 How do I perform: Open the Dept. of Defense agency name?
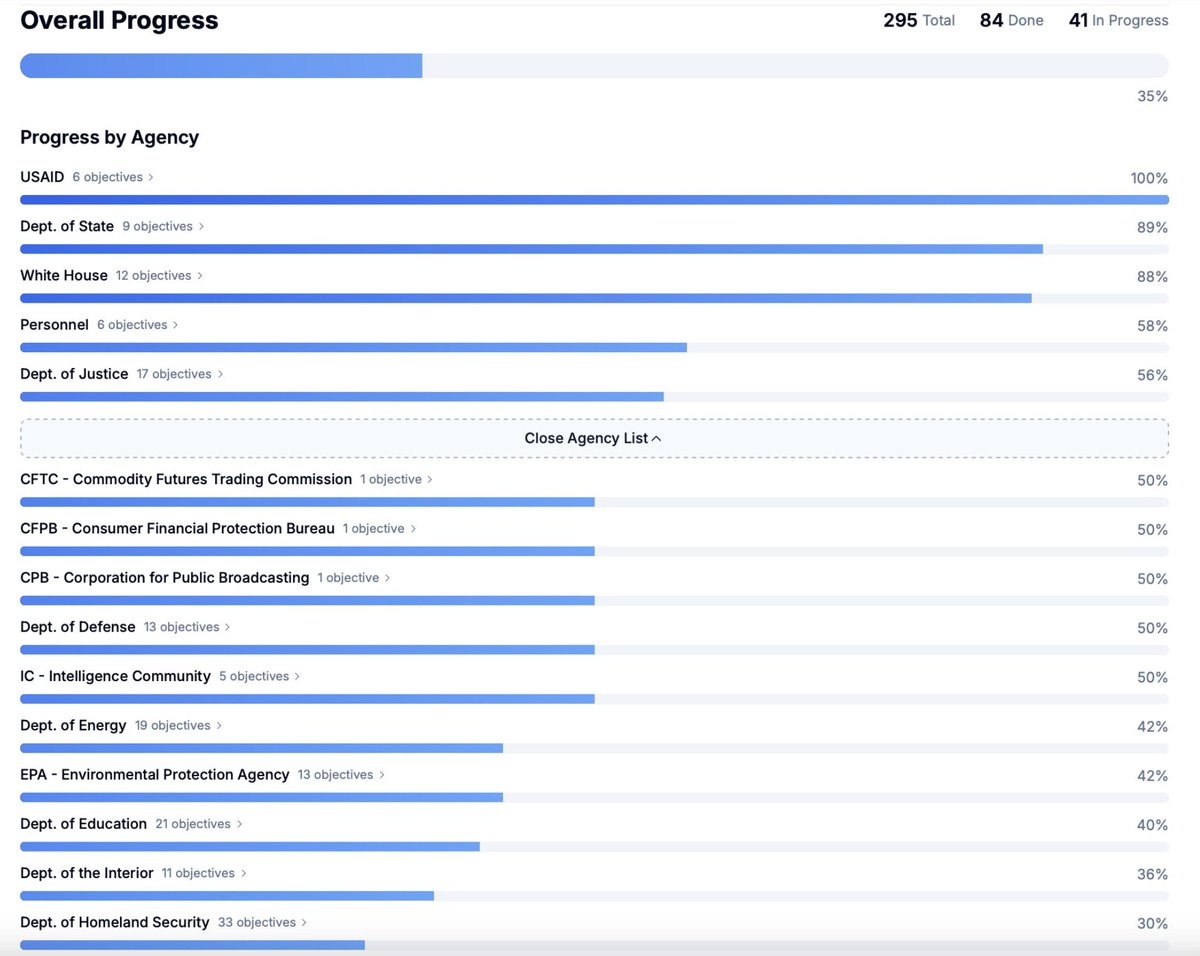78,627
